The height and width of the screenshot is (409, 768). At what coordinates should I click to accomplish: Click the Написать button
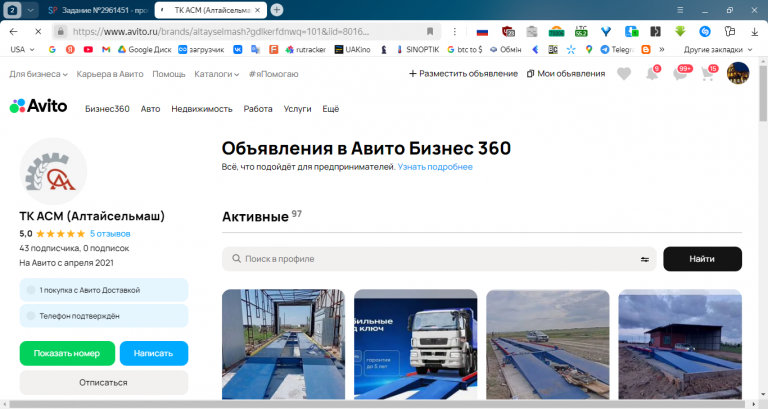(154, 353)
